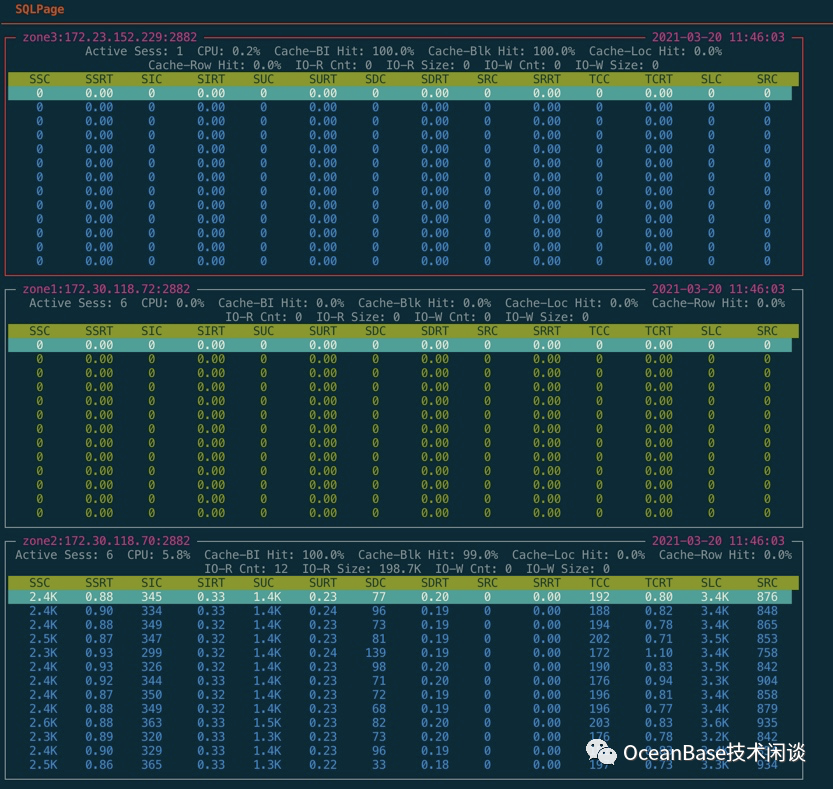Click the SSC value 2.6K
This screenshot has height=789, width=833.
(x=43, y=723)
